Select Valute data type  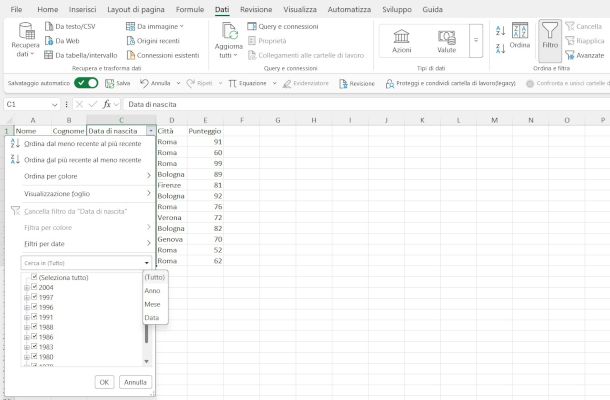click(447, 41)
